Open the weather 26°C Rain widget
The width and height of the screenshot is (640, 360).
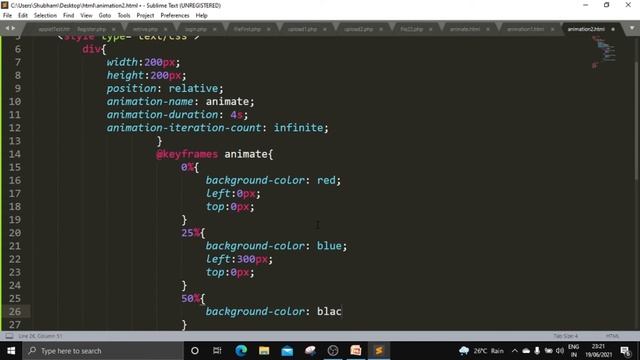pos(481,351)
